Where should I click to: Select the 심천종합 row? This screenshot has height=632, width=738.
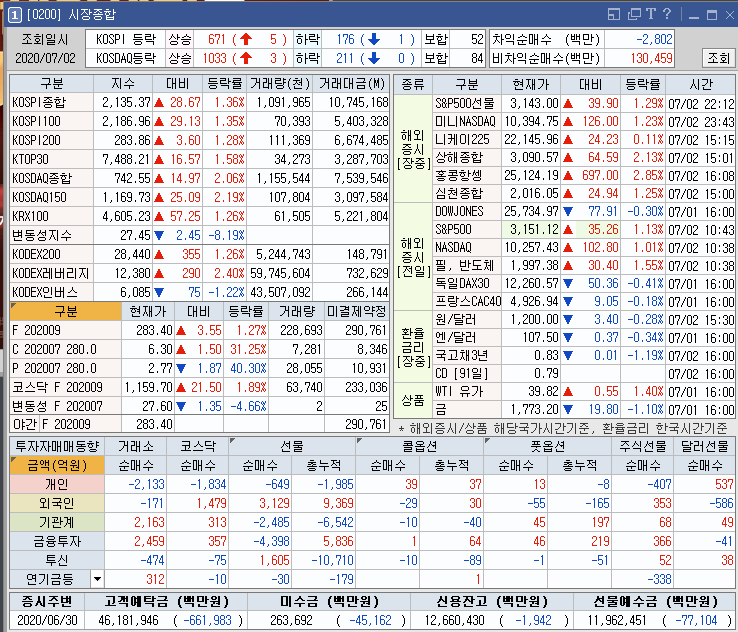584,193
